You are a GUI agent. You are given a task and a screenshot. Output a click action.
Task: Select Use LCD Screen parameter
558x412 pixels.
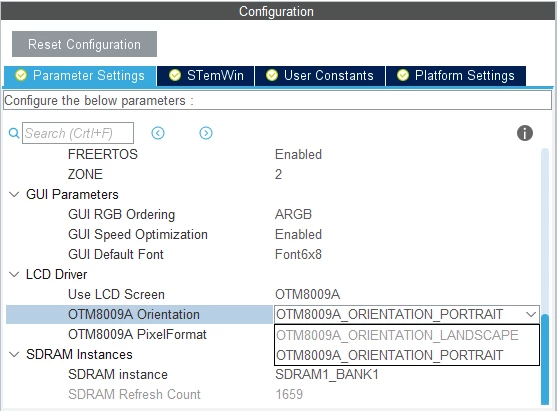coord(116,295)
